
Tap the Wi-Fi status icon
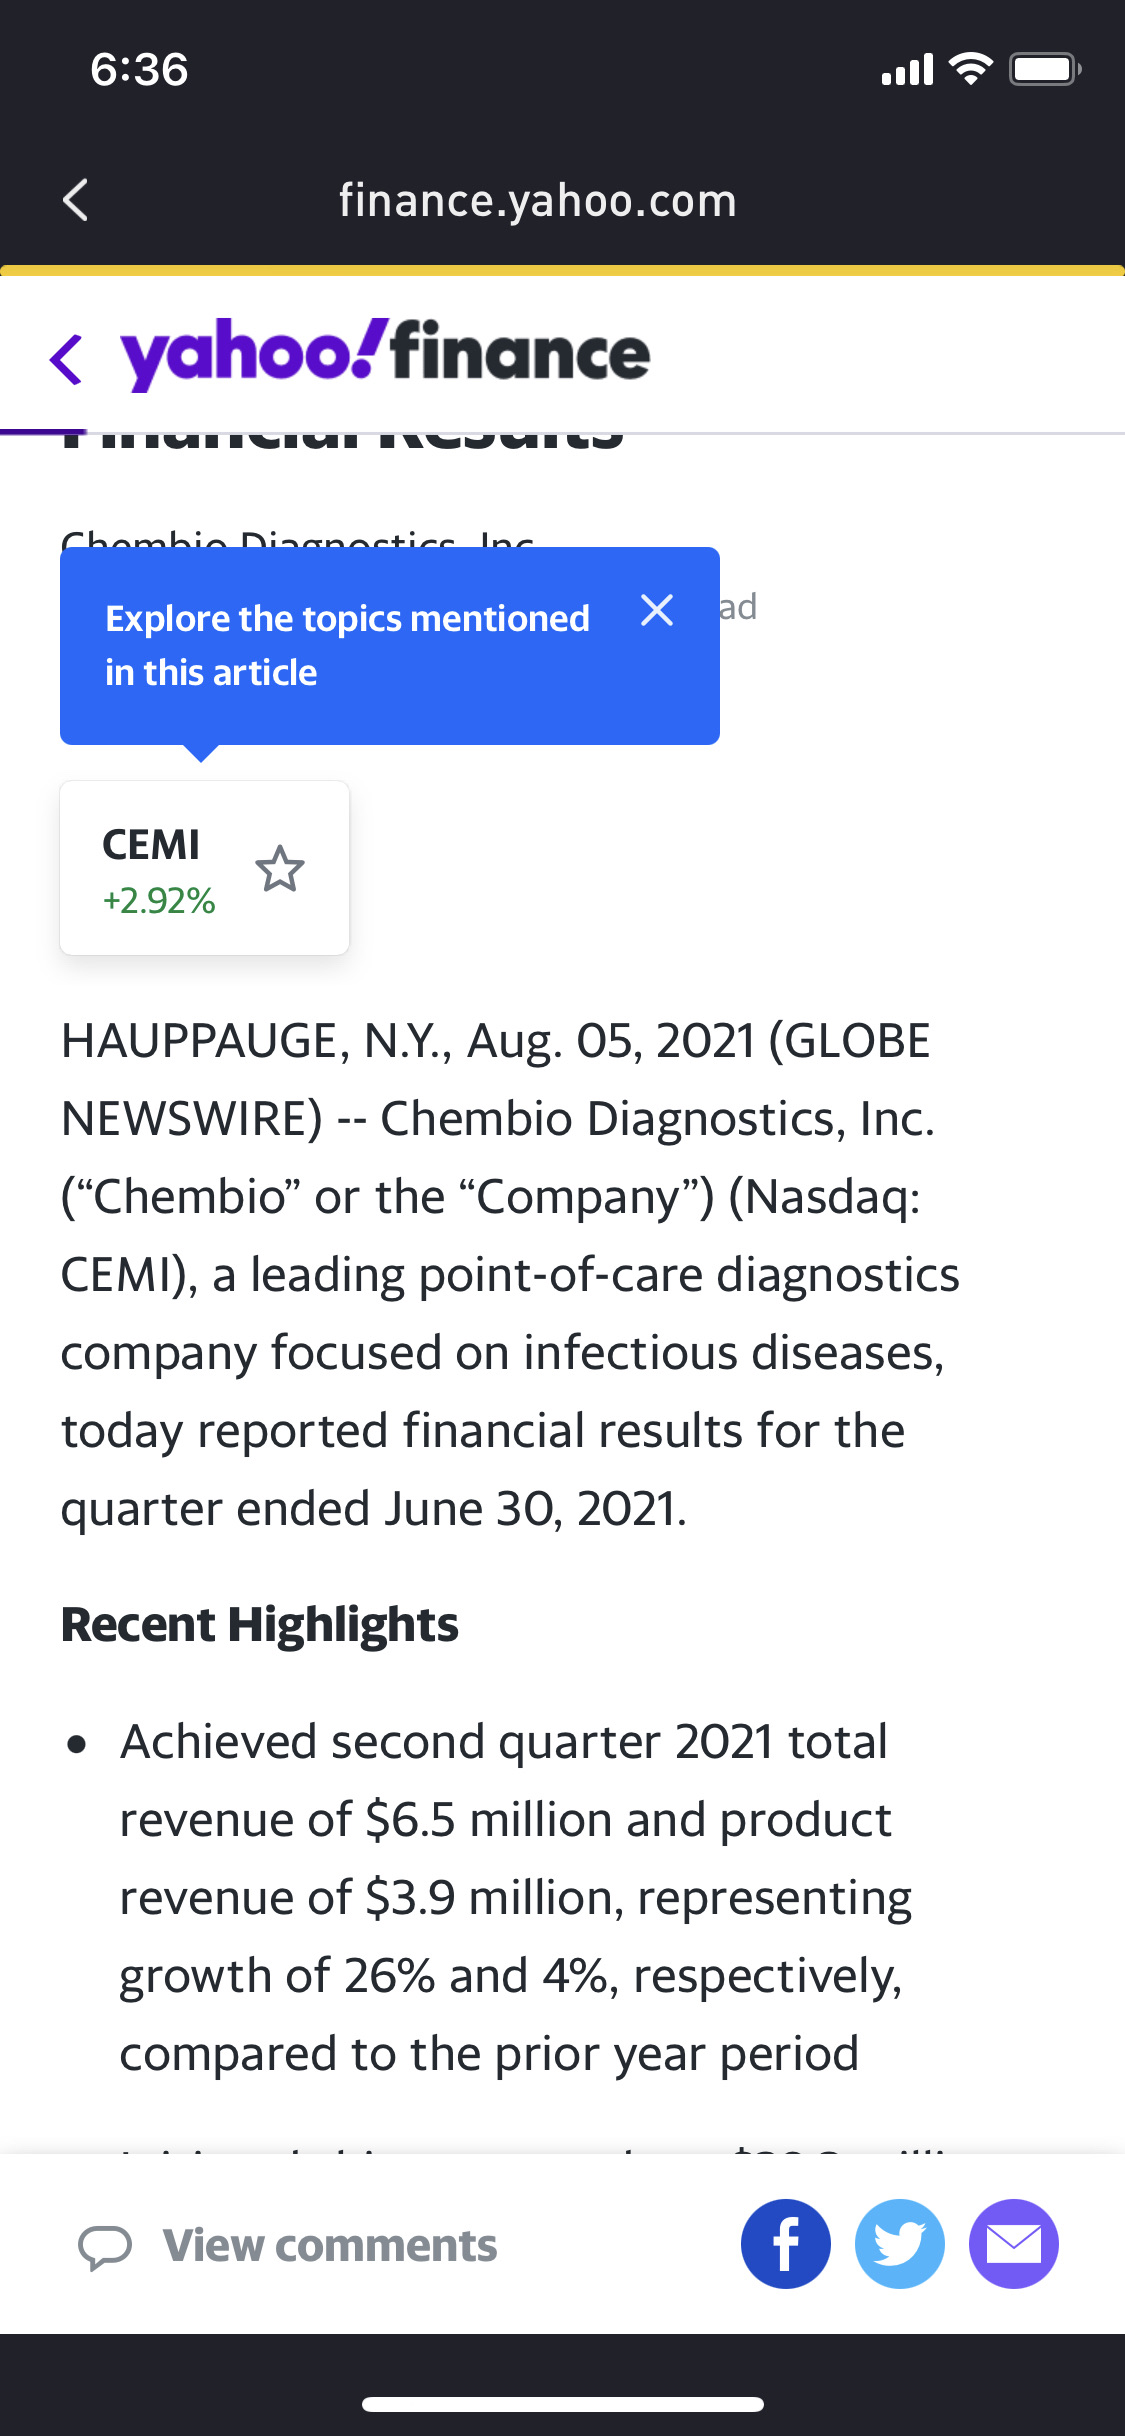click(x=970, y=69)
